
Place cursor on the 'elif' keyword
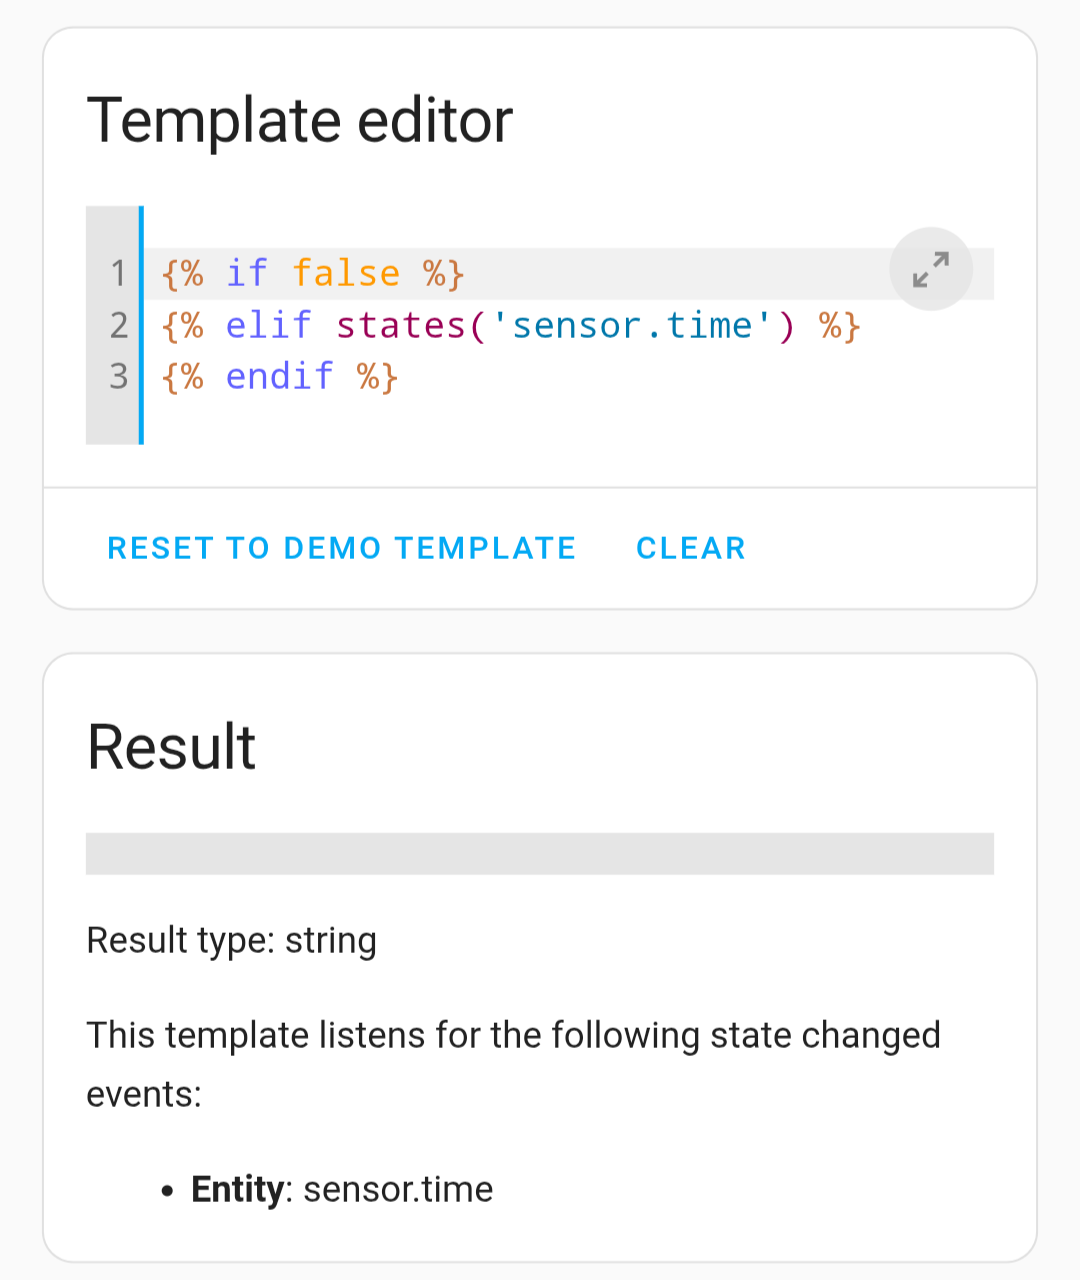tap(269, 325)
